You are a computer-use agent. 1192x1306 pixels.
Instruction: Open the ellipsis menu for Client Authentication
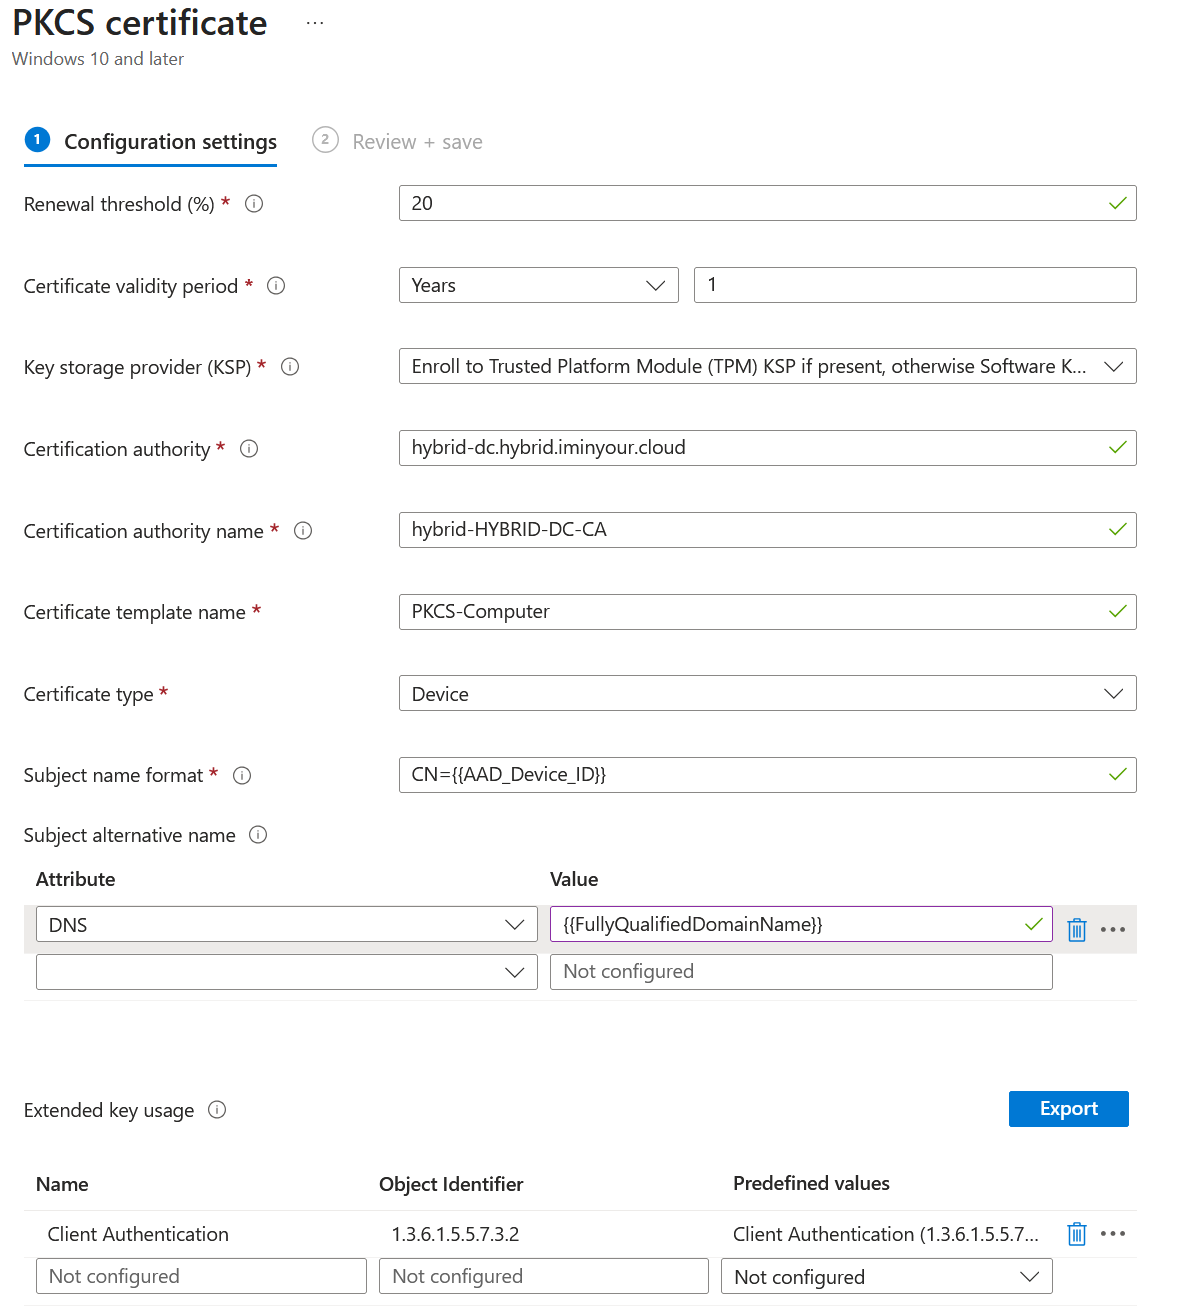1113,1234
